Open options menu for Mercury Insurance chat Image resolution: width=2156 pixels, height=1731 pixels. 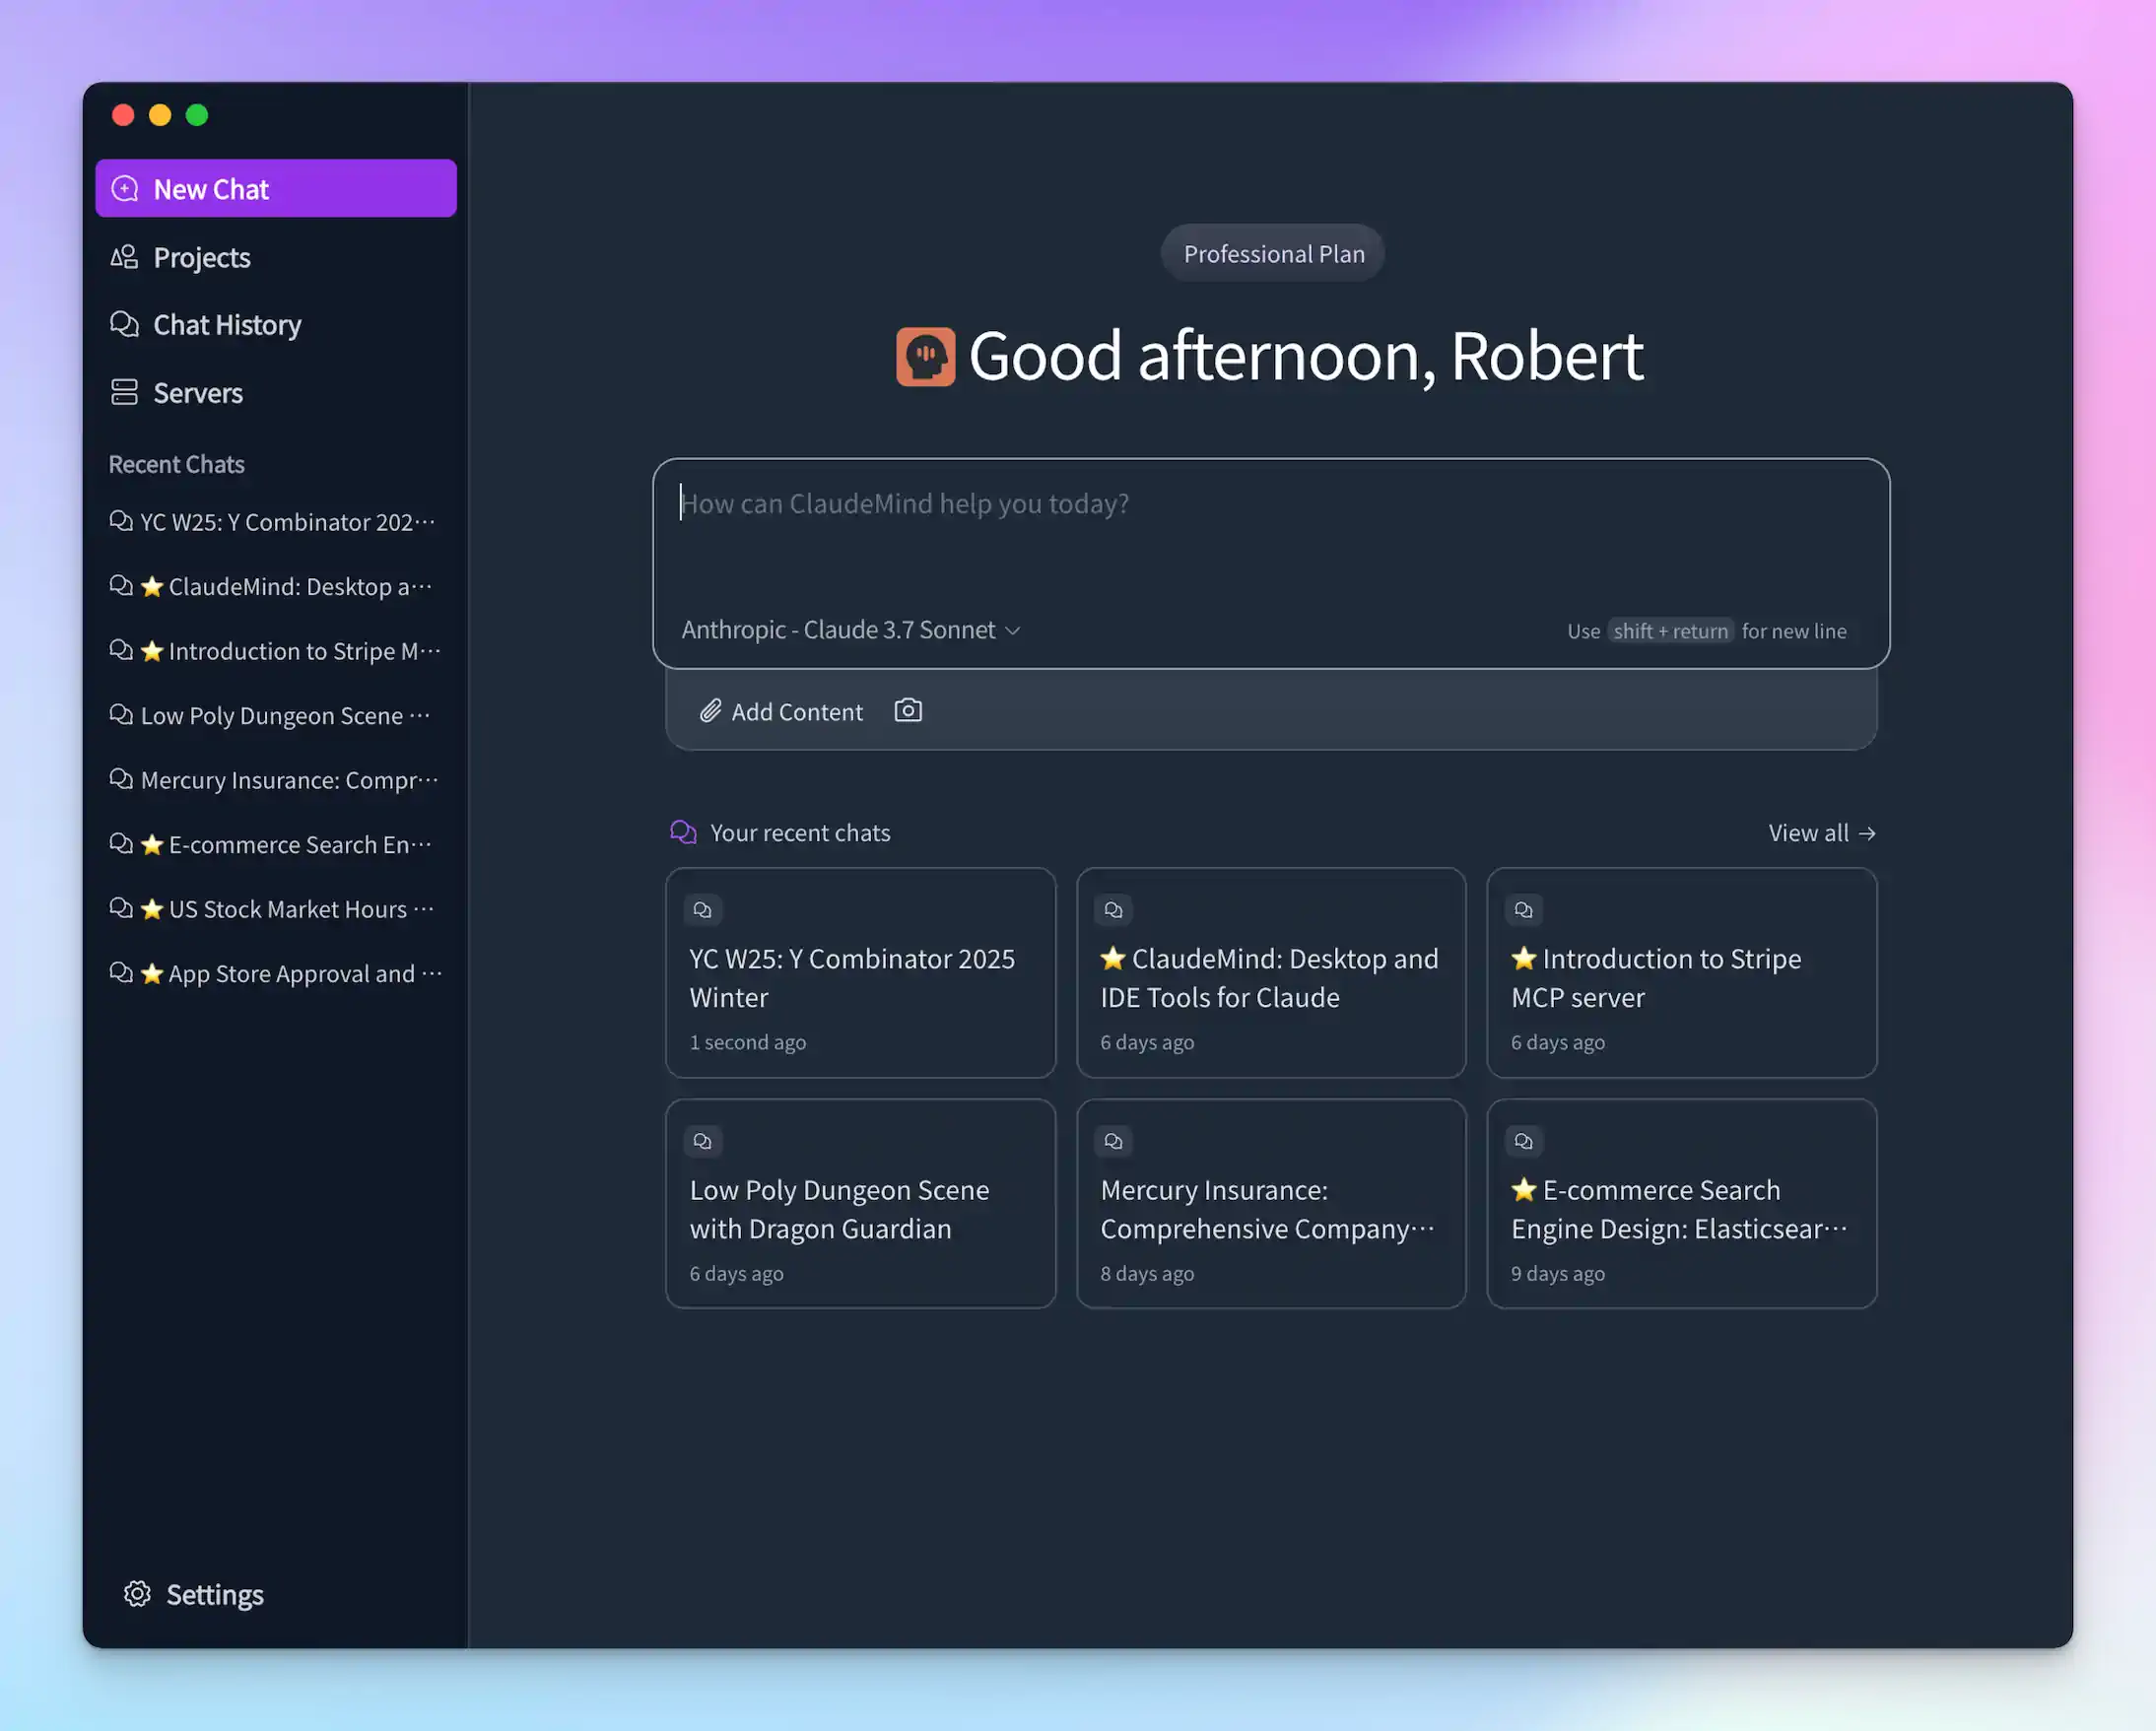pos(433,780)
